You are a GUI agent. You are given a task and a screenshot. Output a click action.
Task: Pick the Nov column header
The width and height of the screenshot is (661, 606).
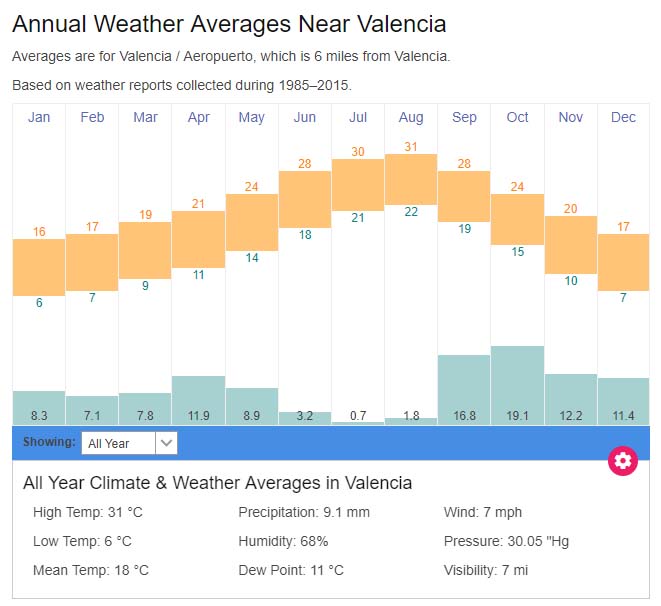[571, 117]
